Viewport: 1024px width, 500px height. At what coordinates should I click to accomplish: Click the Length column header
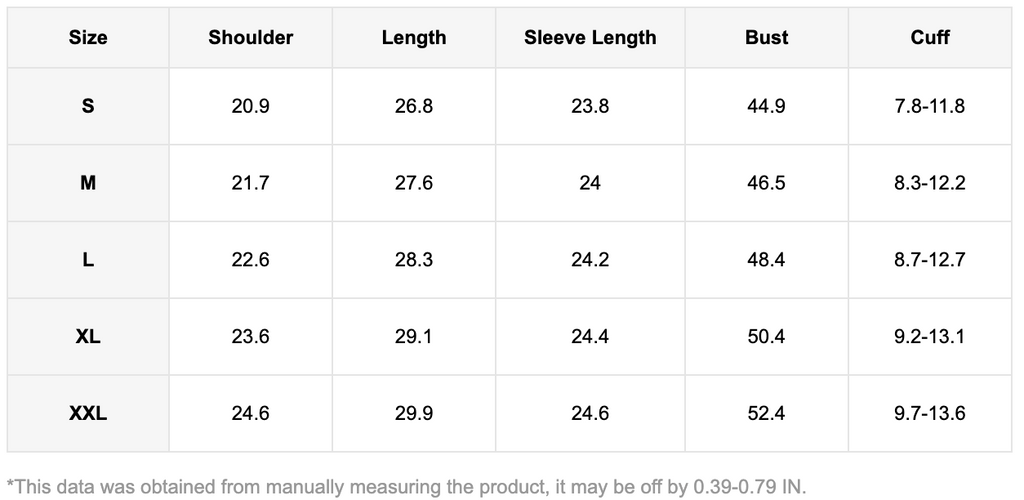coord(414,38)
